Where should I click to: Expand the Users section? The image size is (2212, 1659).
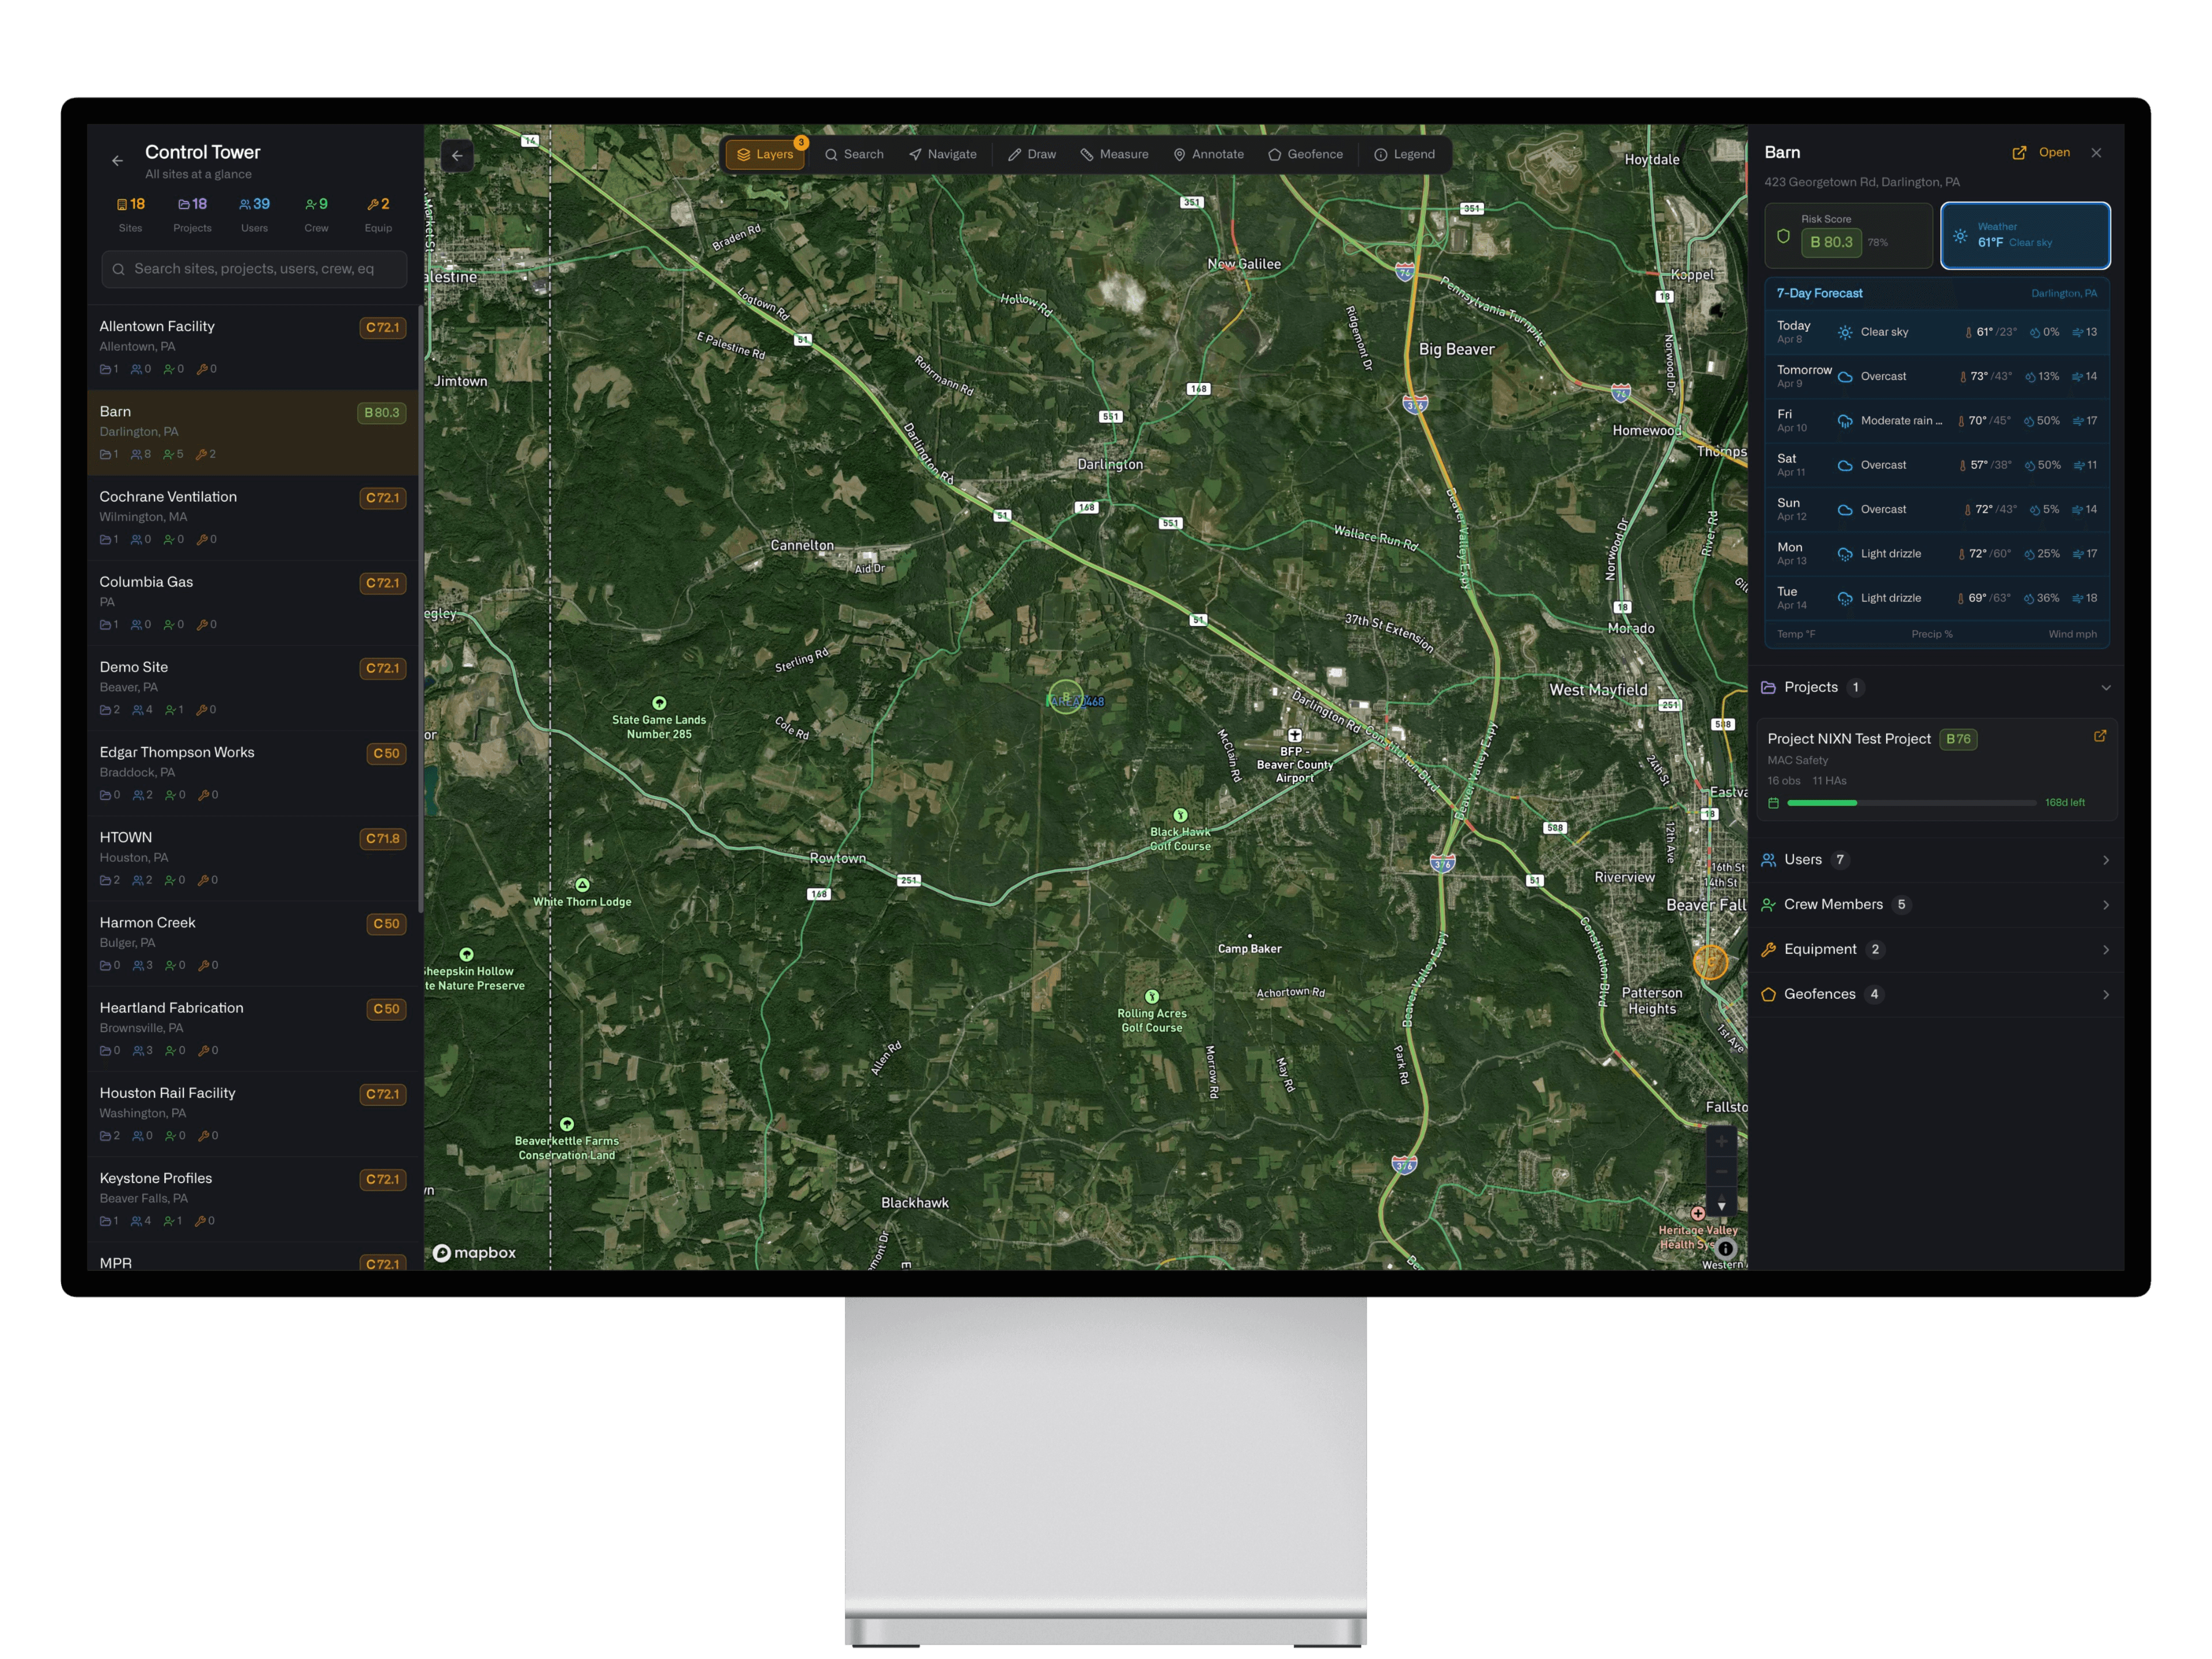[x=1936, y=860]
